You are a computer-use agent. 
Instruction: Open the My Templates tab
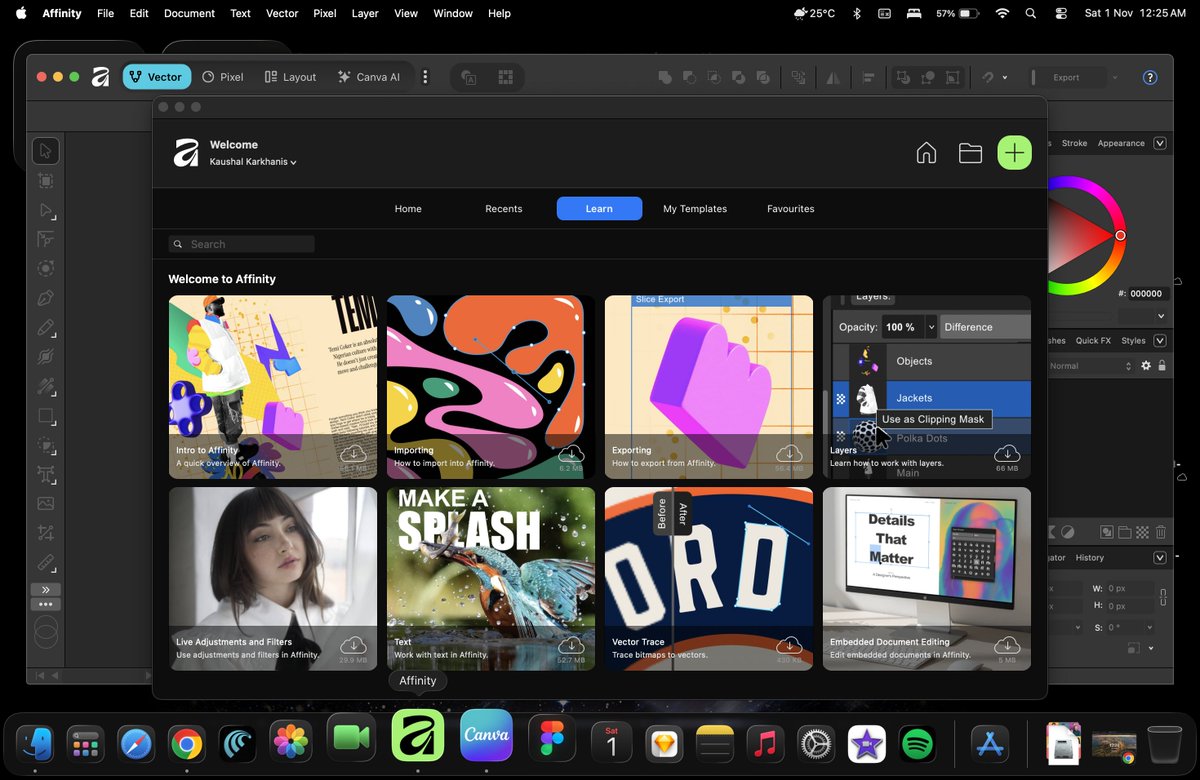click(695, 209)
